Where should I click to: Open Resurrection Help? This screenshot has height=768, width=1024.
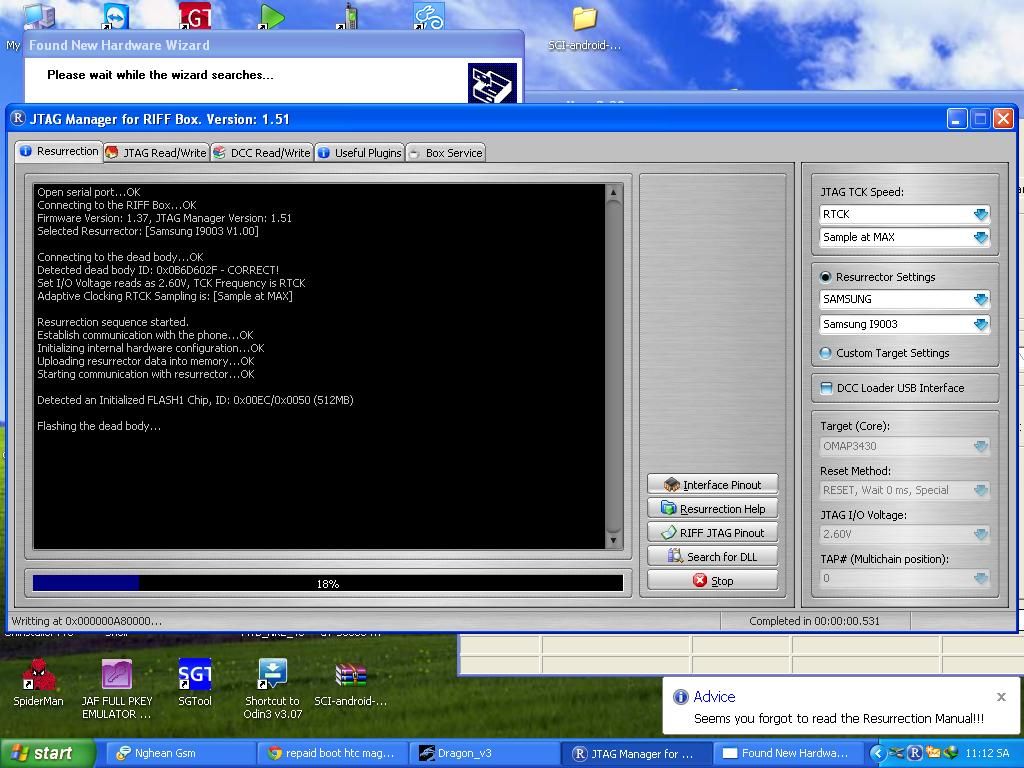click(x=712, y=509)
